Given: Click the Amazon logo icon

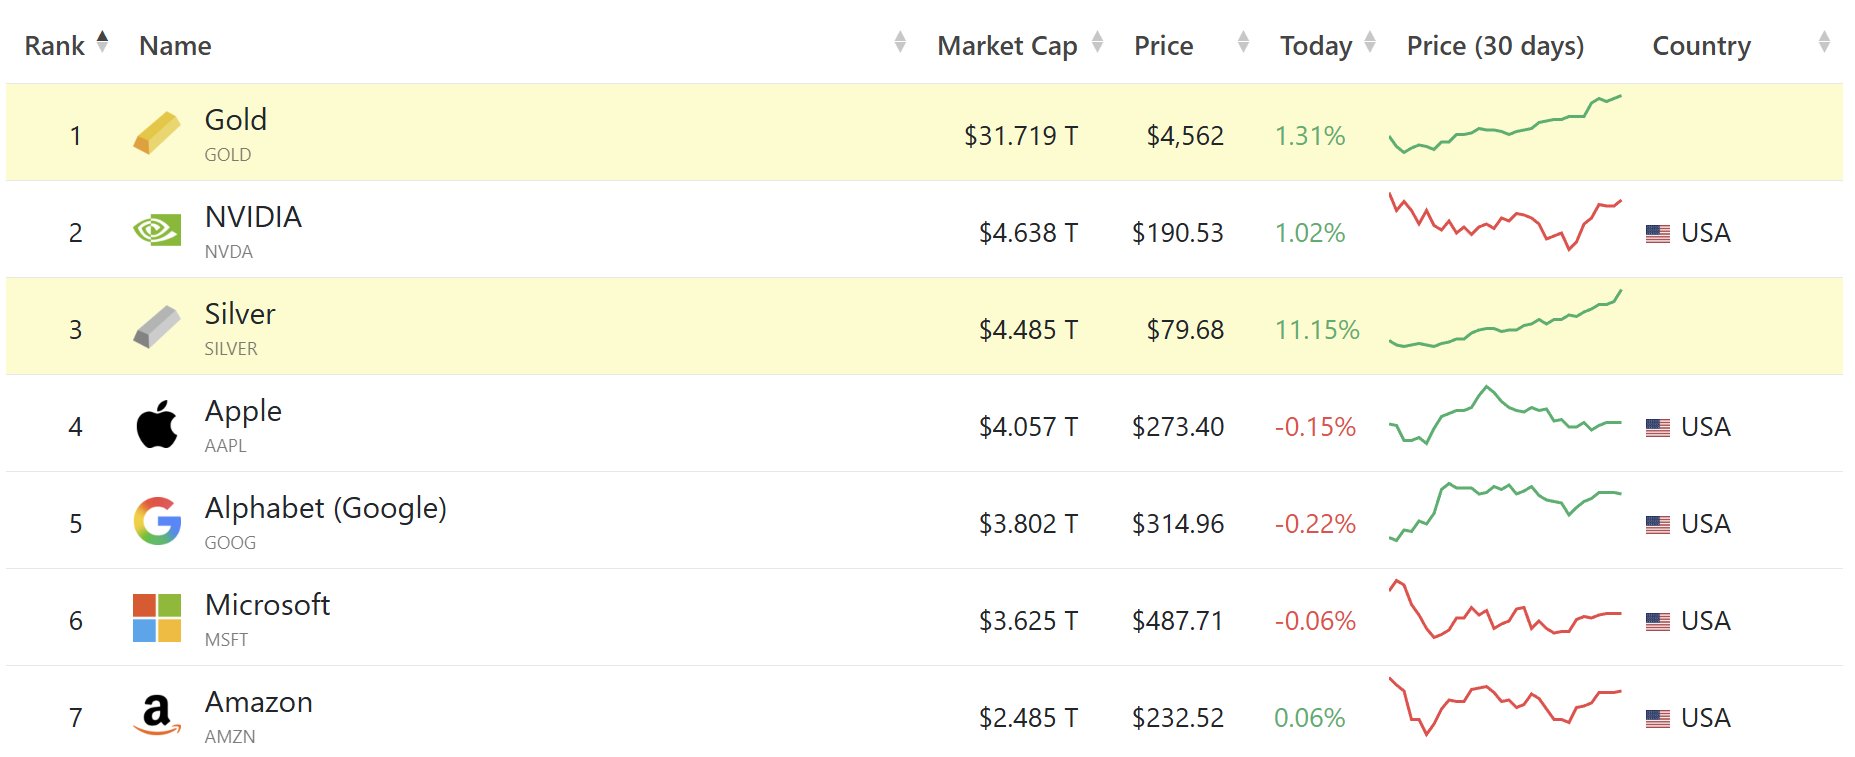Looking at the screenshot, I should tap(156, 715).
